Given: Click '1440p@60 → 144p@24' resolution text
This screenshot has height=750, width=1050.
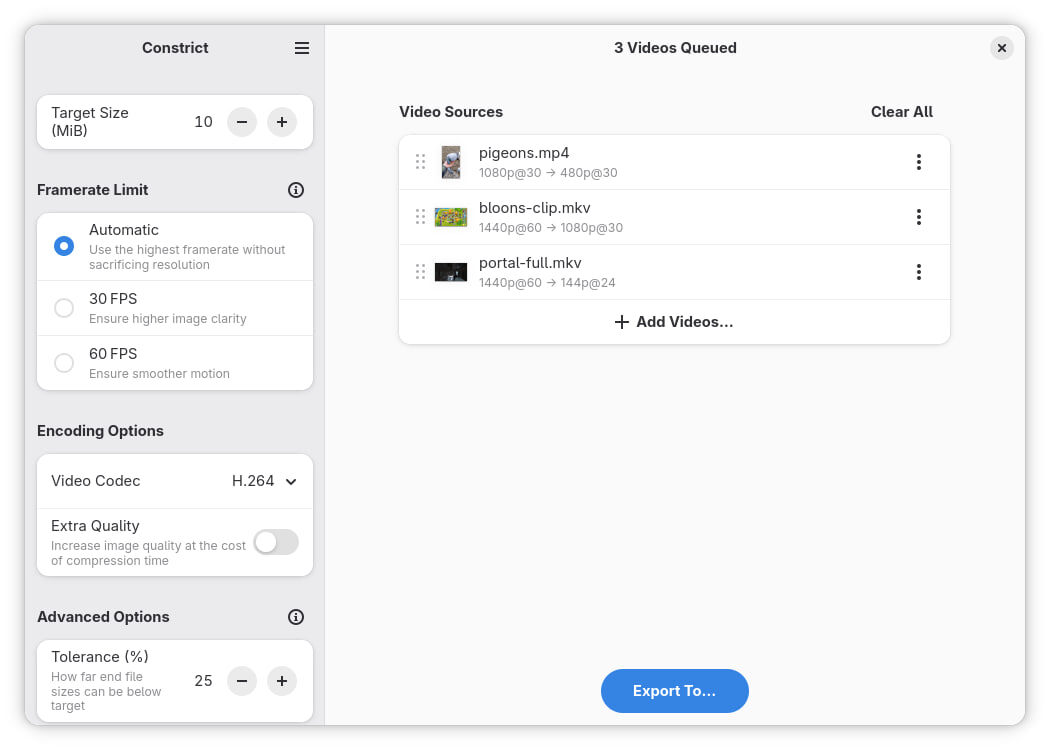Looking at the screenshot, I should coord(546,283).
